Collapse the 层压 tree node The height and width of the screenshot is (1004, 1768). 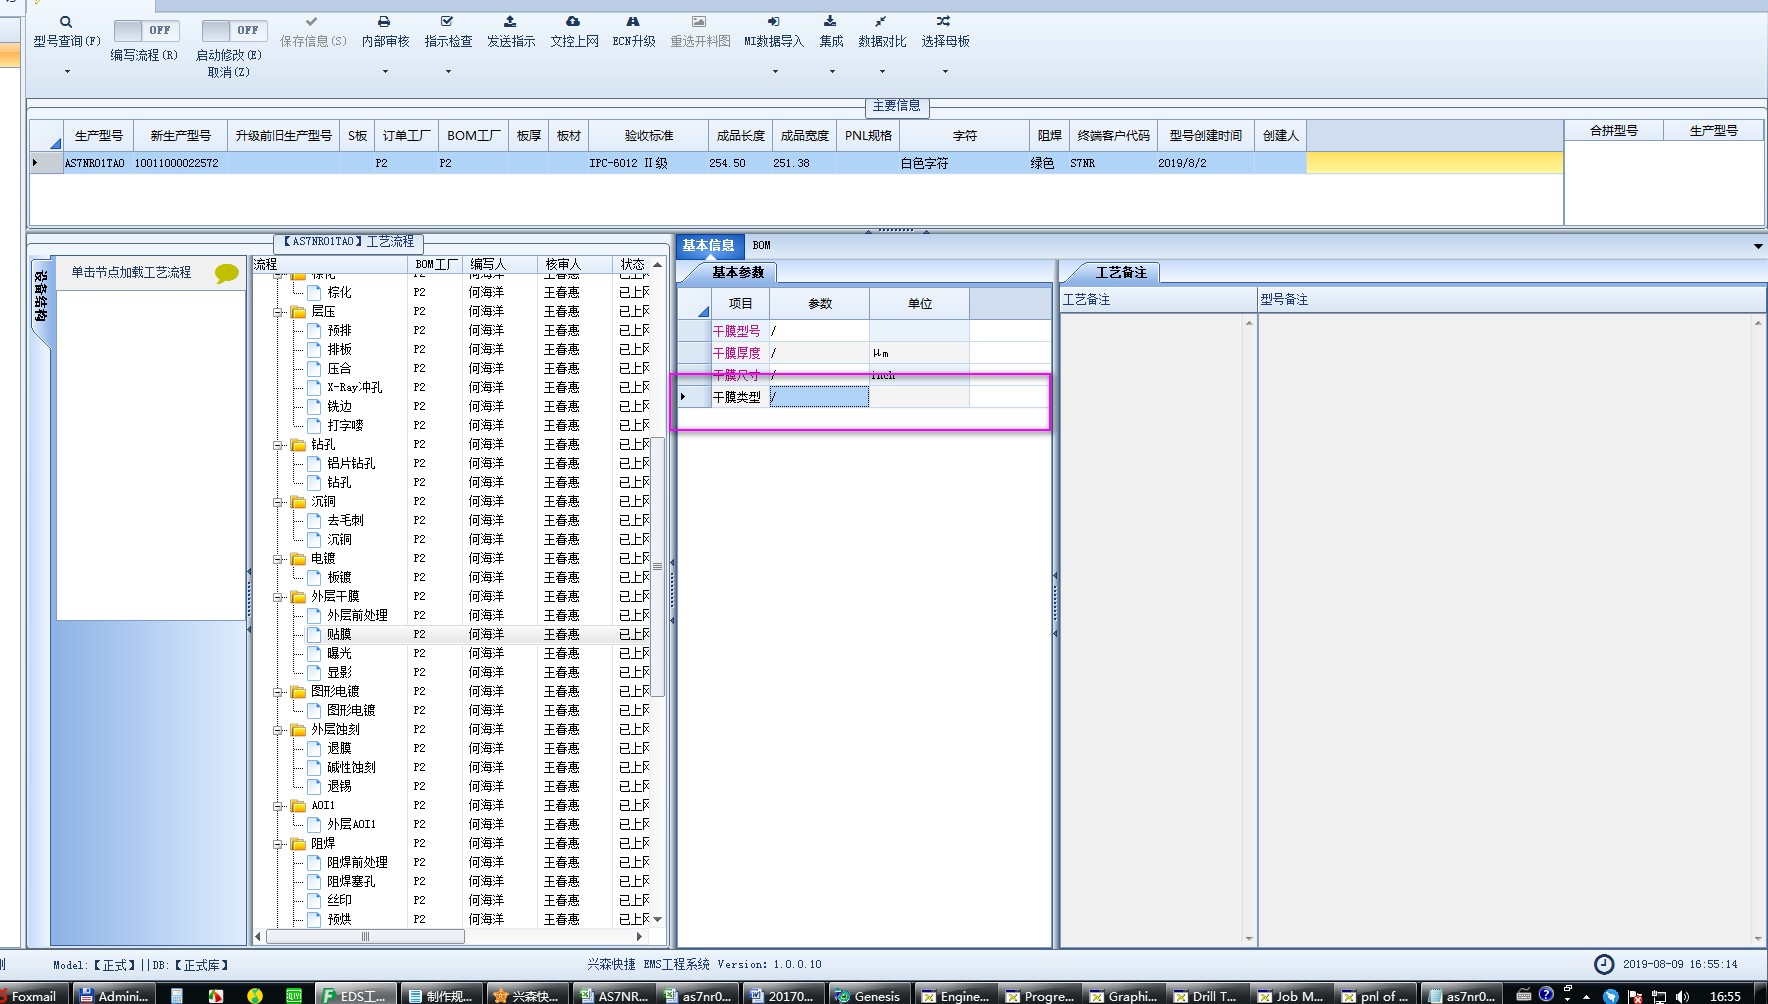[278, 312]
